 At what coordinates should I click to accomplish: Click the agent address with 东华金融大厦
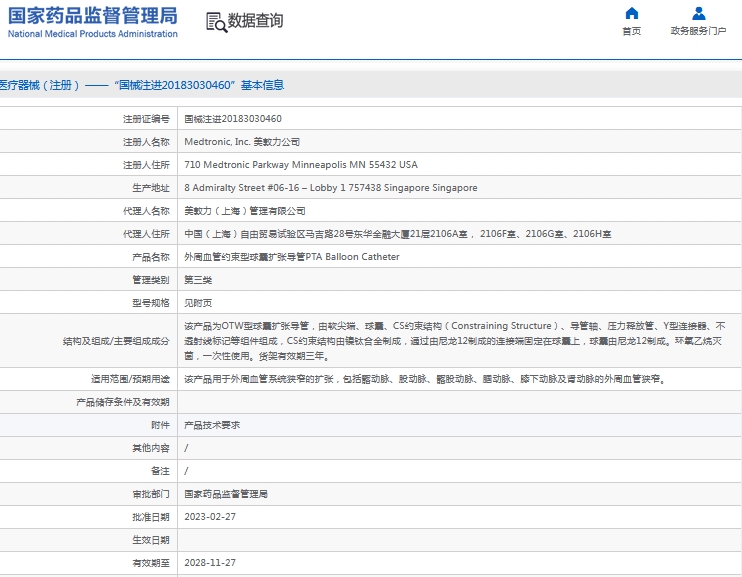398,234
